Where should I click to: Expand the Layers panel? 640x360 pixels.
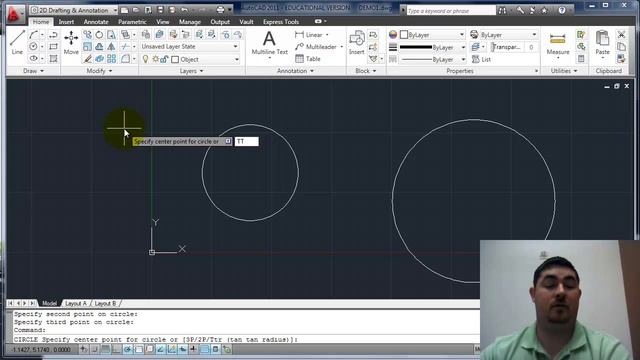point(191,71)
